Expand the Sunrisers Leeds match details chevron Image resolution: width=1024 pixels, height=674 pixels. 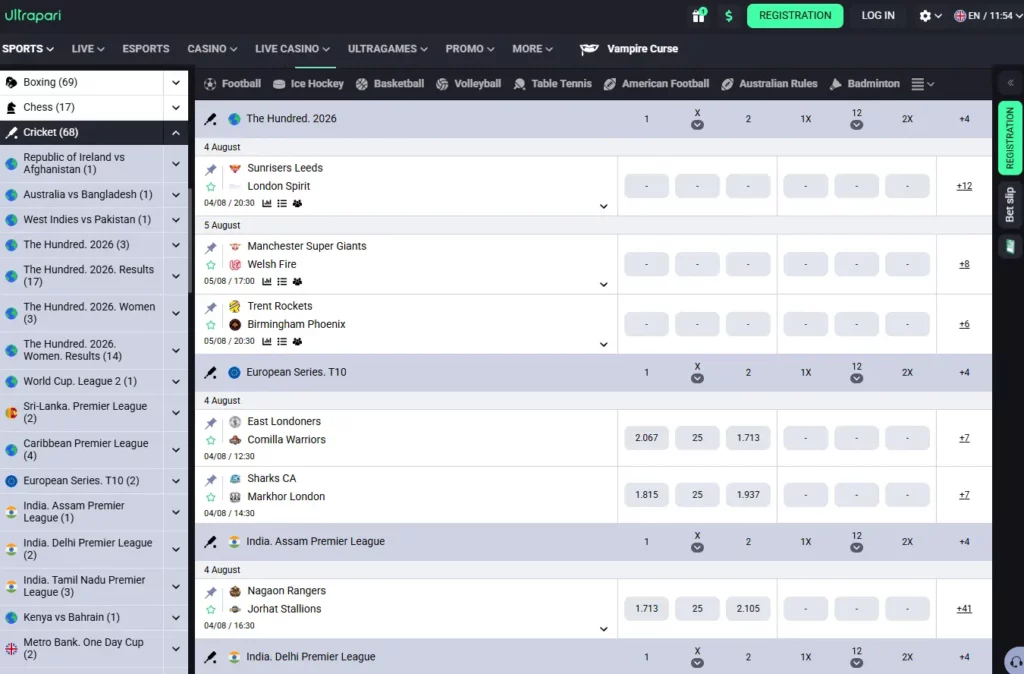coord(603,206)
